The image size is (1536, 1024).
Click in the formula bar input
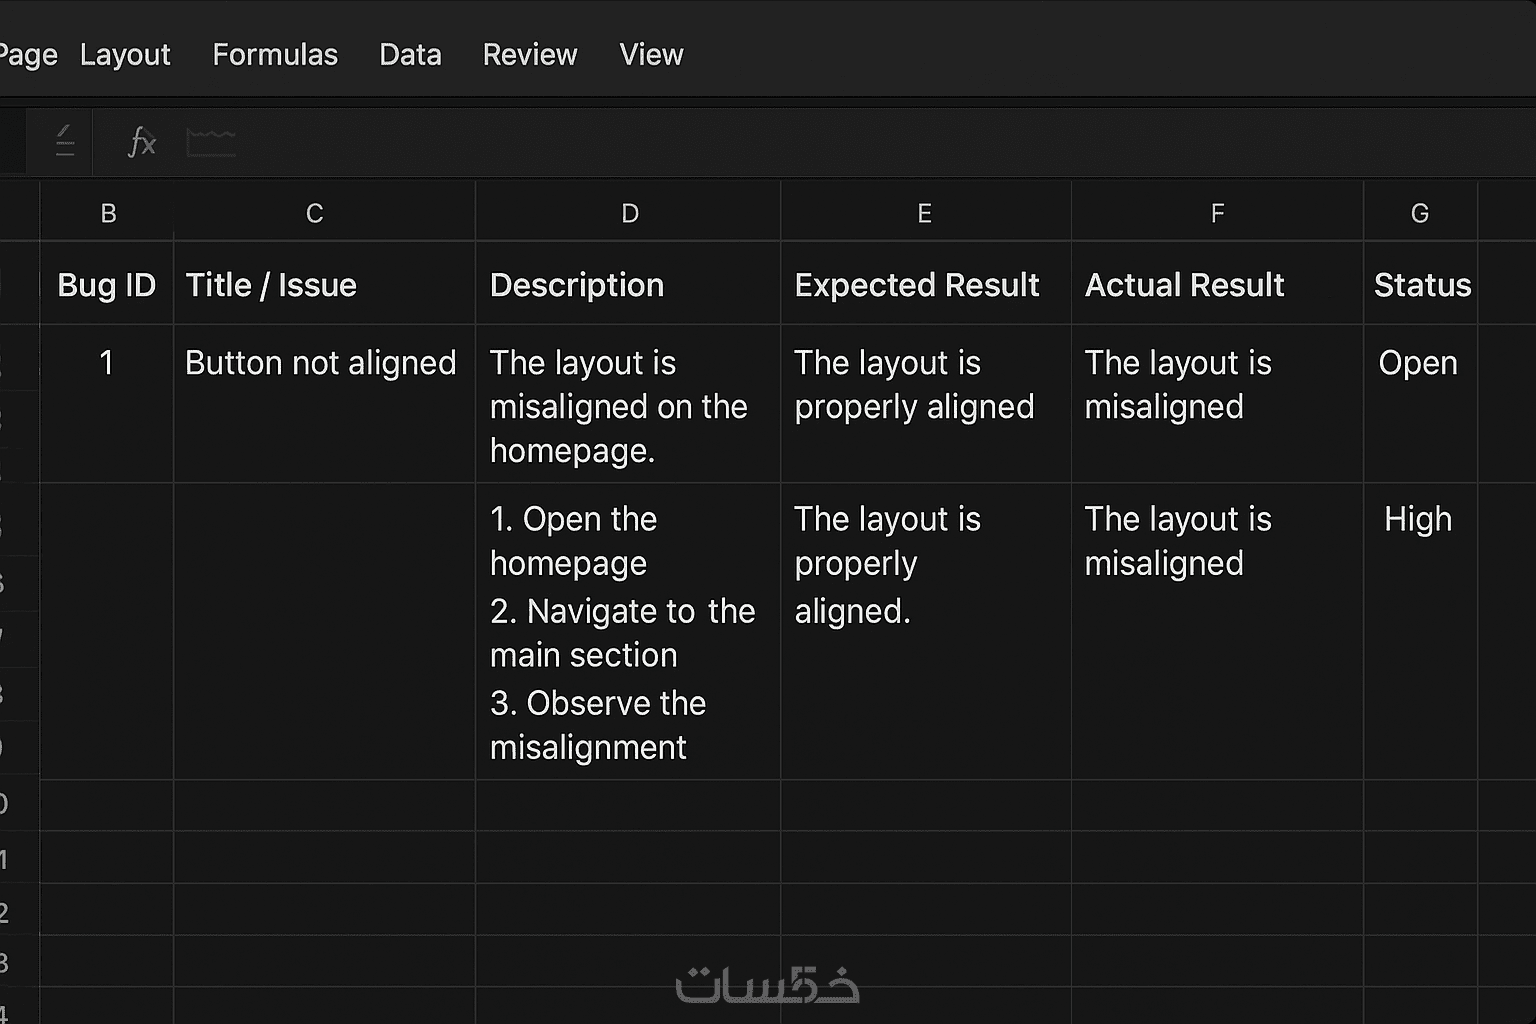[800, 143]
